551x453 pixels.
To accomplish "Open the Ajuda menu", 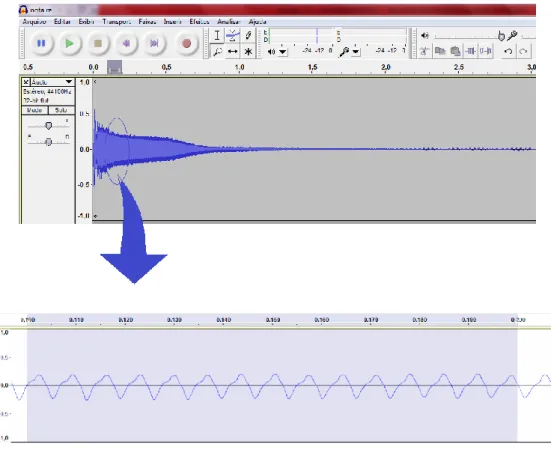I will click(258, 22).
